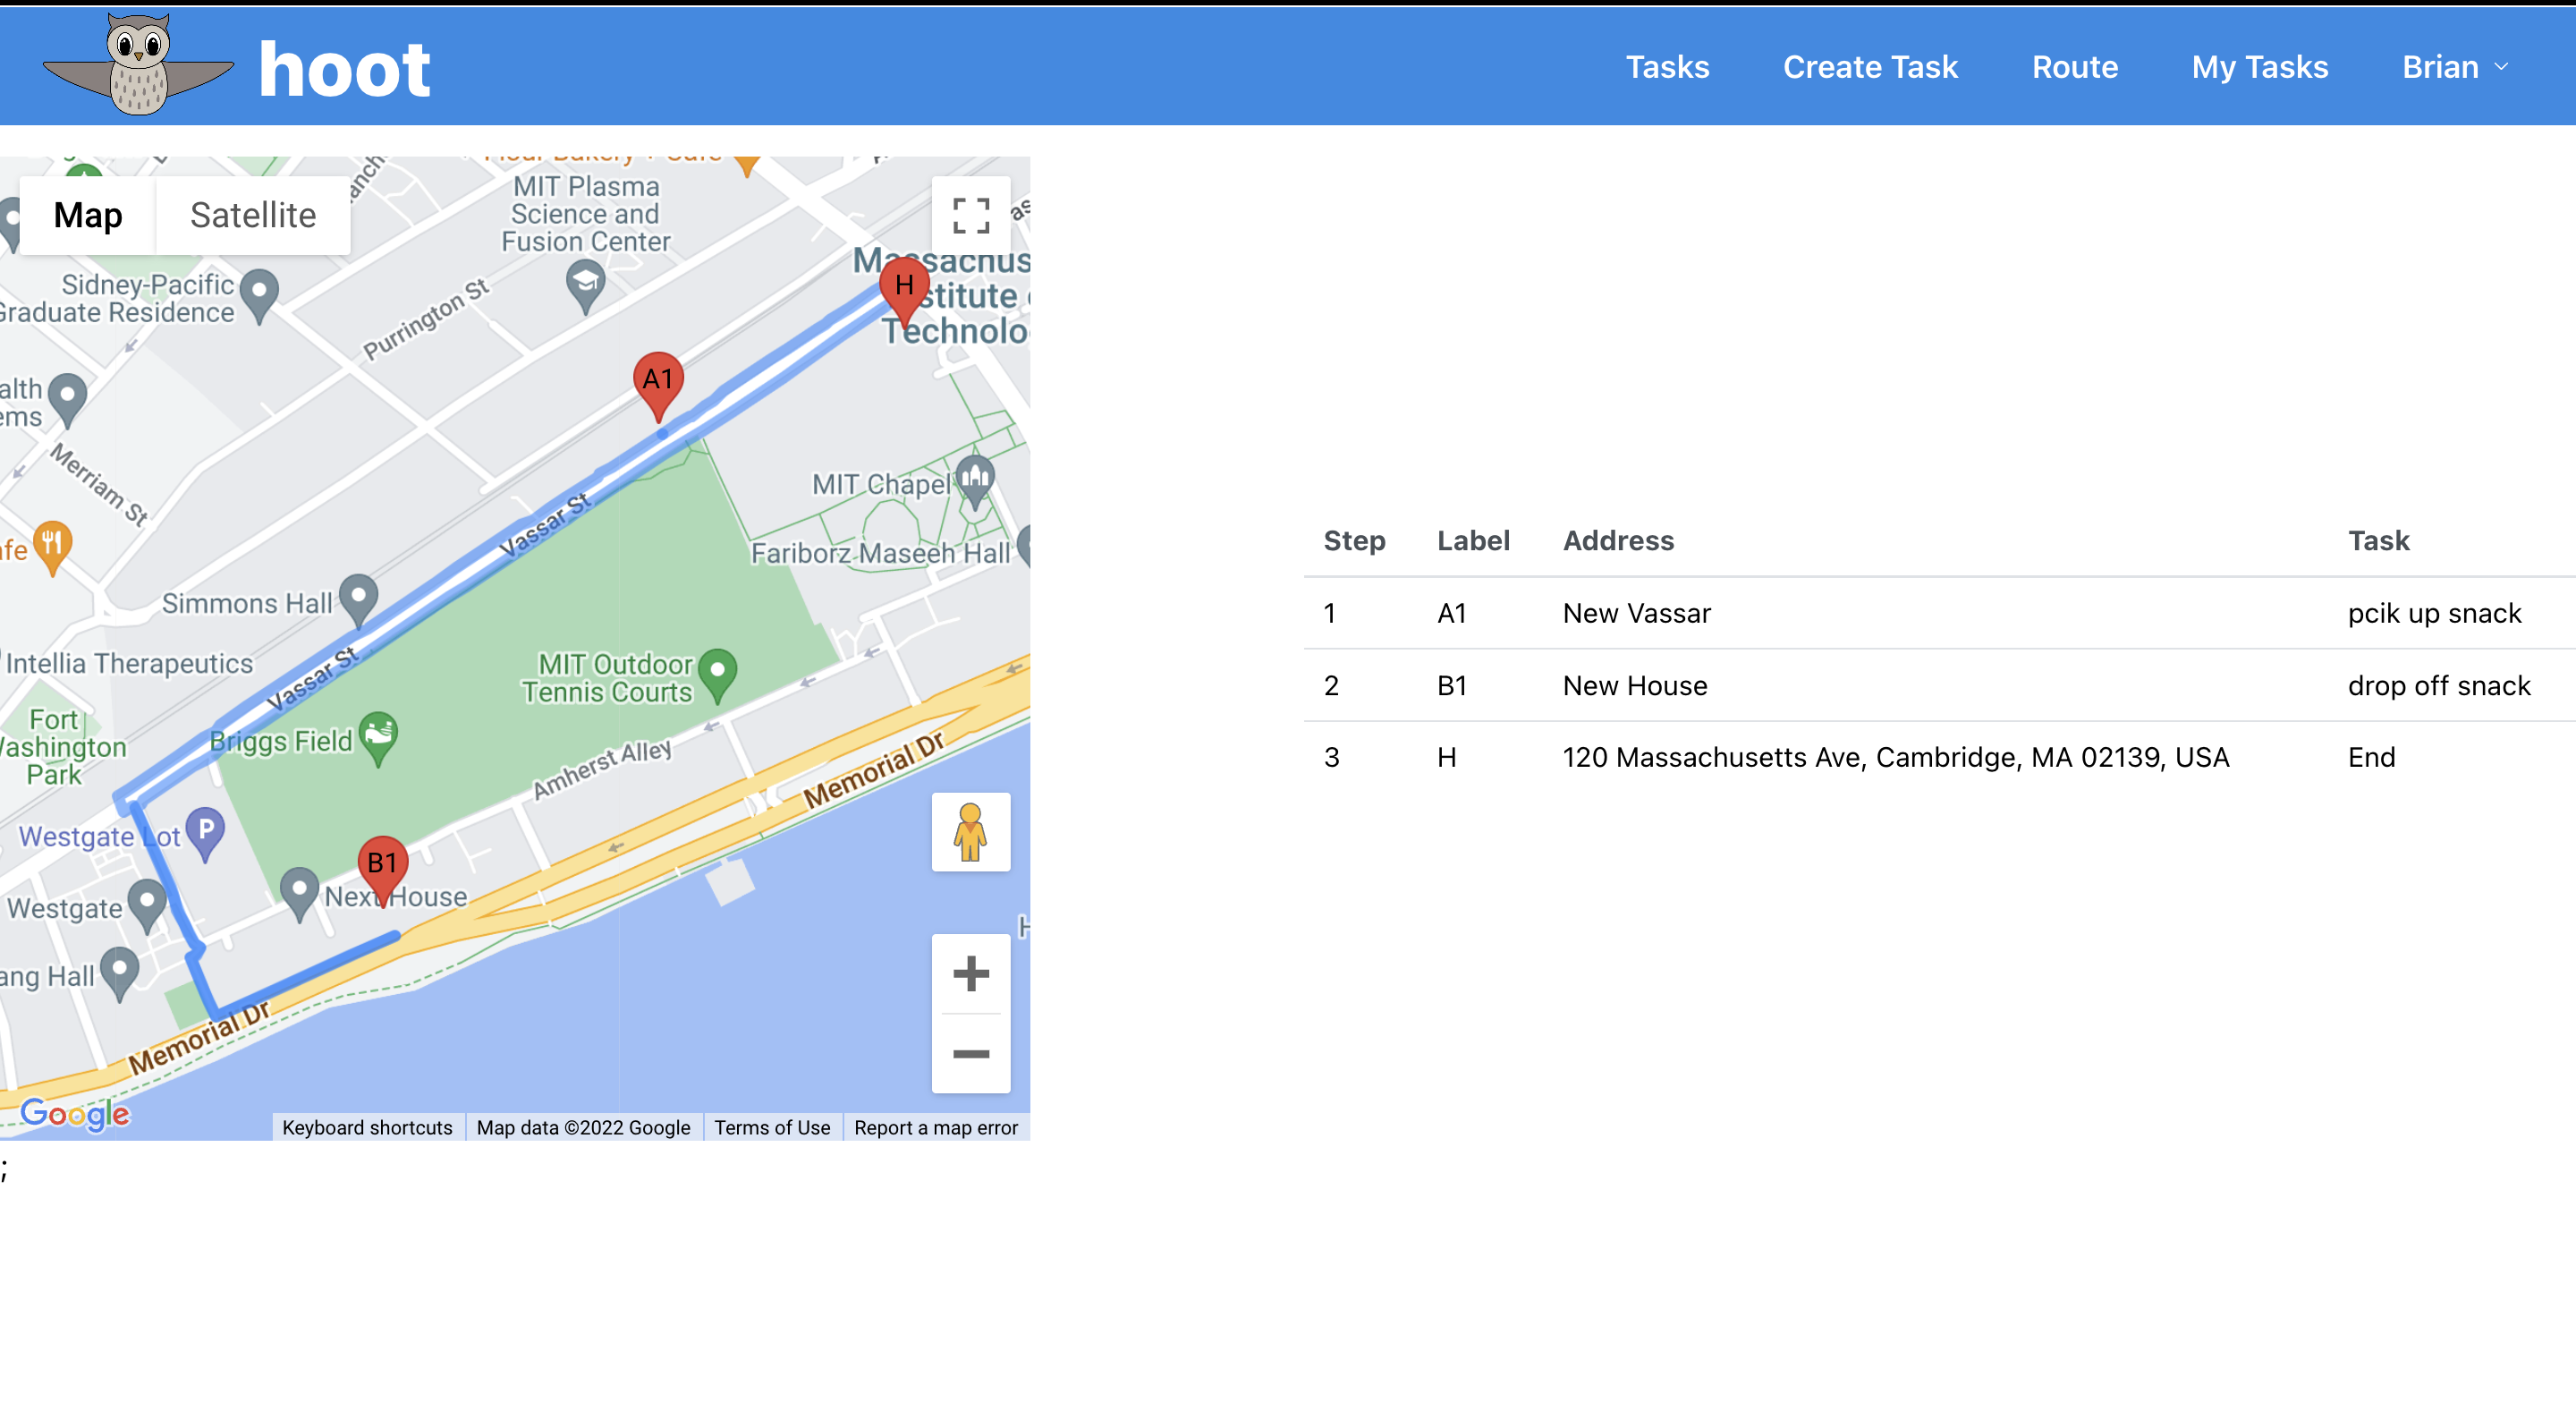The width and height of the screenshot is (2576, 1419).
Task: Expand the Brian user dropdown
Action: pyautogui.click(x=2455, y=67)
